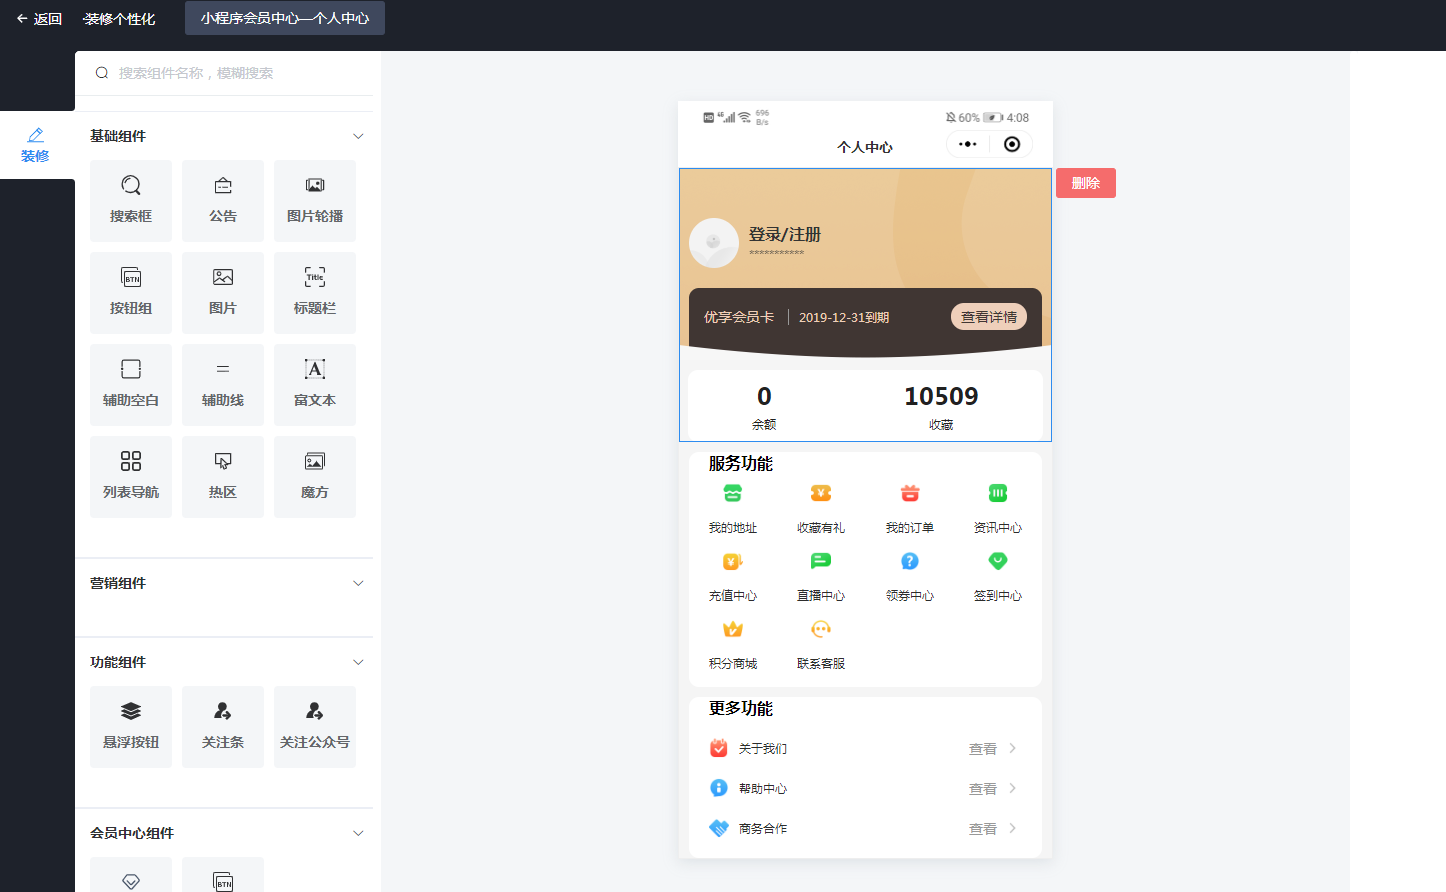Select the 列表导航 list navigation component
Viewport: 1446px width, 892px height.
tap(130, 476)
